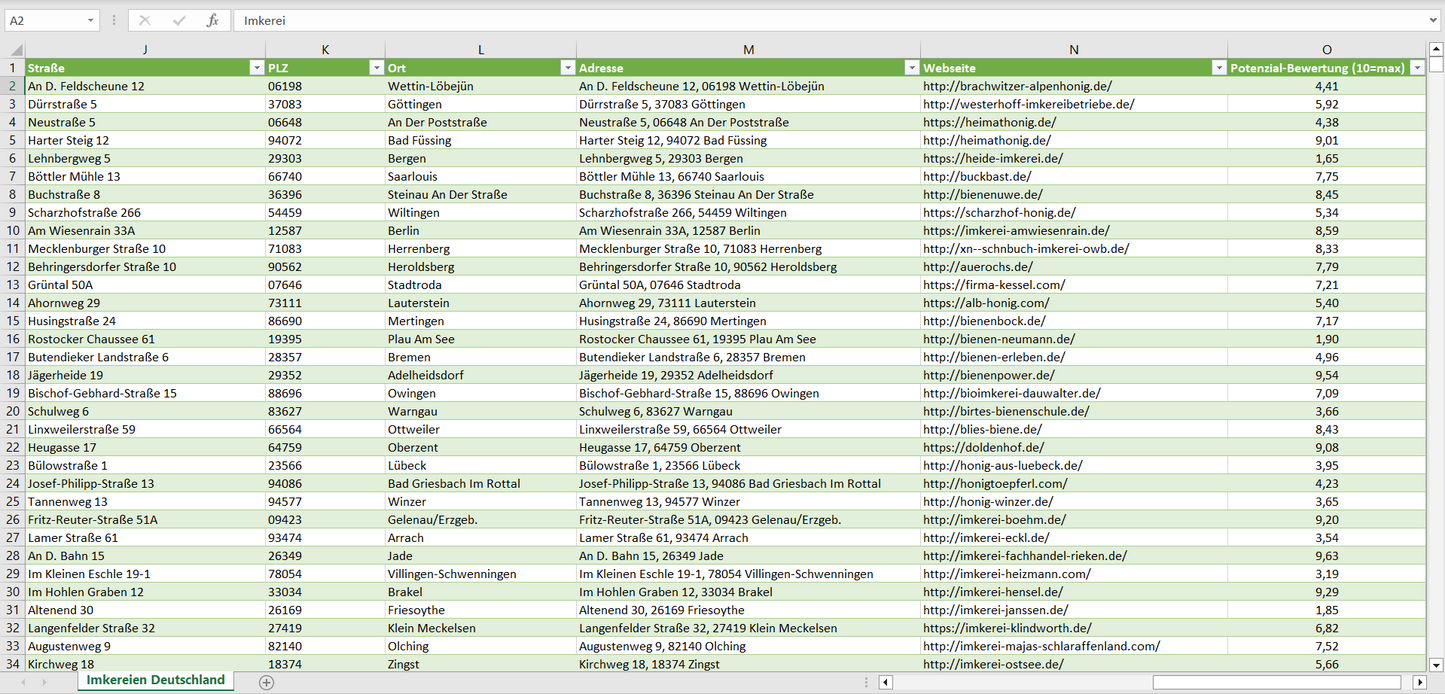
Task: Open the PLZ column filter dropdown
Action: tap(376, 68)
